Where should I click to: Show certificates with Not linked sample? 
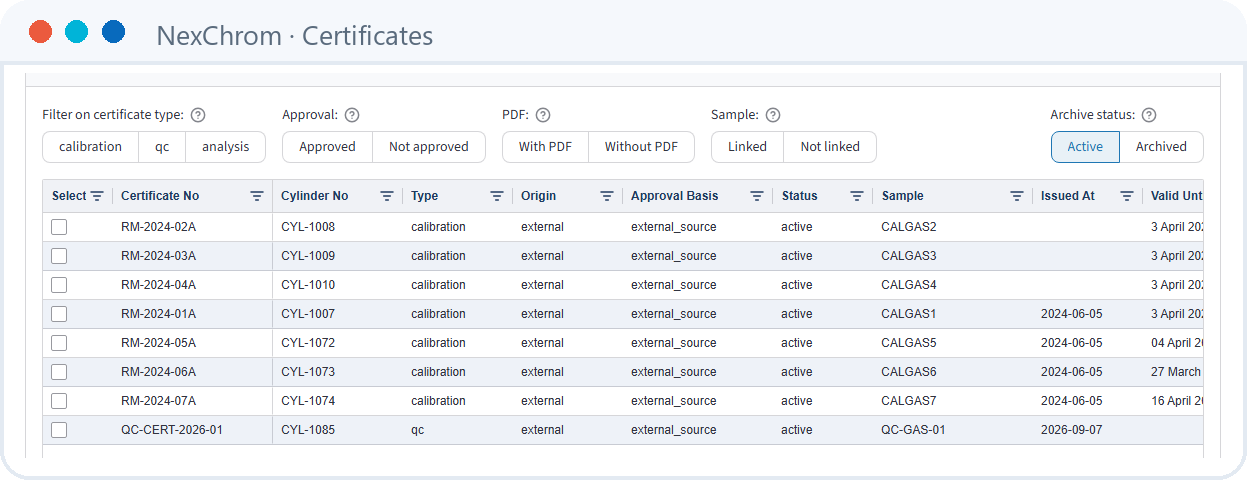[x=830, y=147]
